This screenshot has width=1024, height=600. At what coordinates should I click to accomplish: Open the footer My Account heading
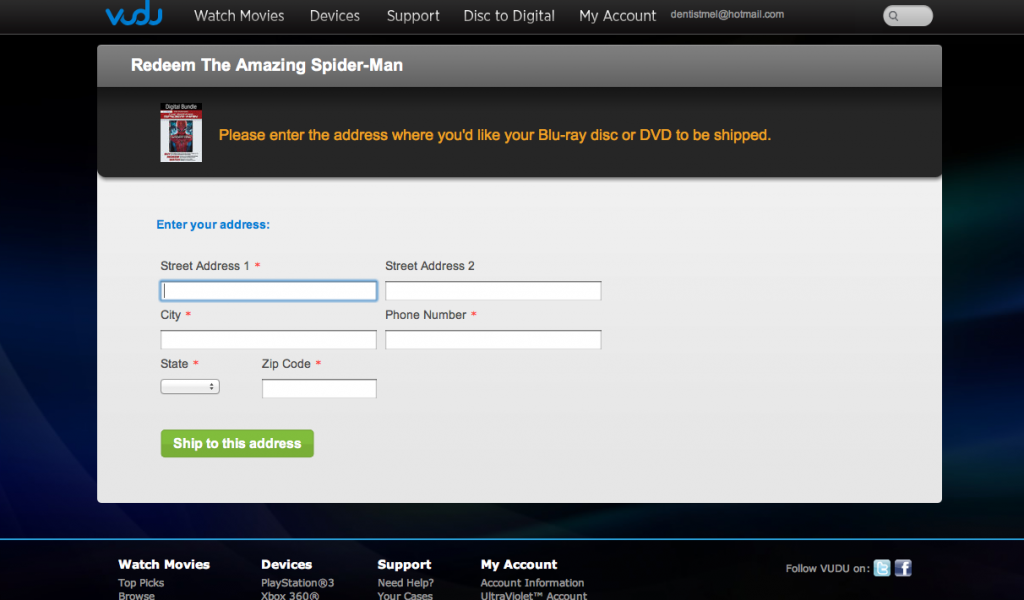coord(519,564)
